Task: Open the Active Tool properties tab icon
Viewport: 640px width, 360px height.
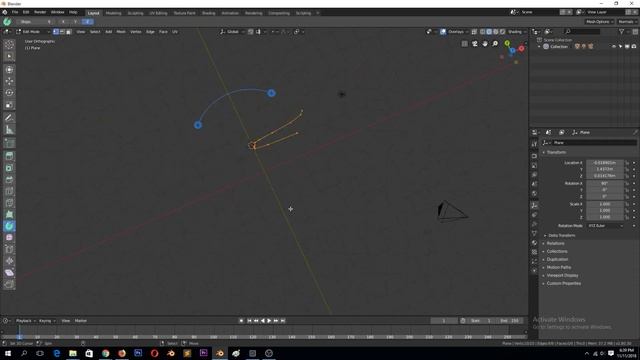Action: pos(534,144)
